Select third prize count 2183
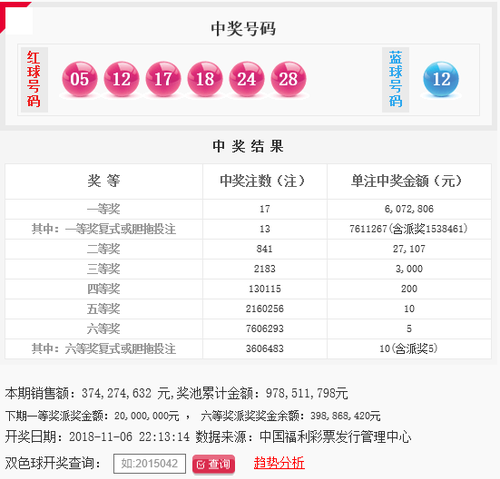Image resolution: width=500 pixels, height=479 pixels. pos(265,269)
